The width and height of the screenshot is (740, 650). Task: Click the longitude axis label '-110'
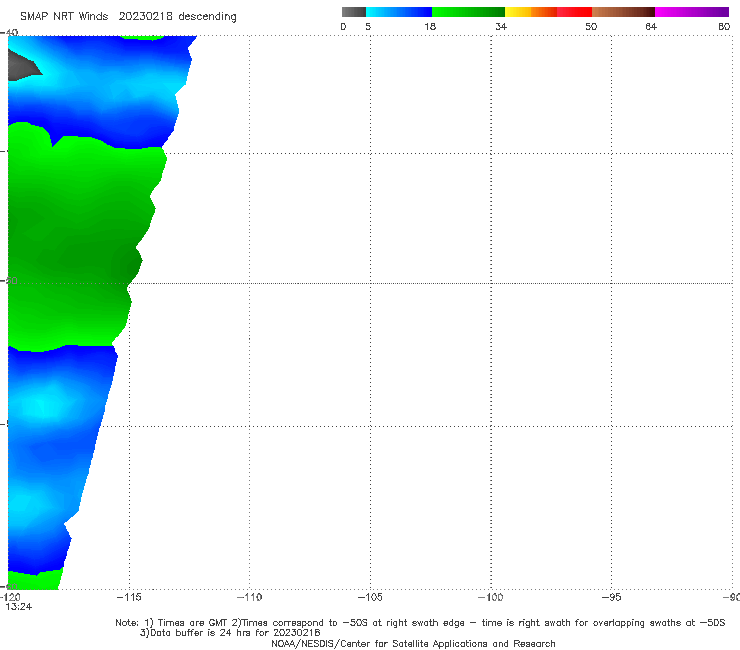pyautogui.click(x=249, y=597)
